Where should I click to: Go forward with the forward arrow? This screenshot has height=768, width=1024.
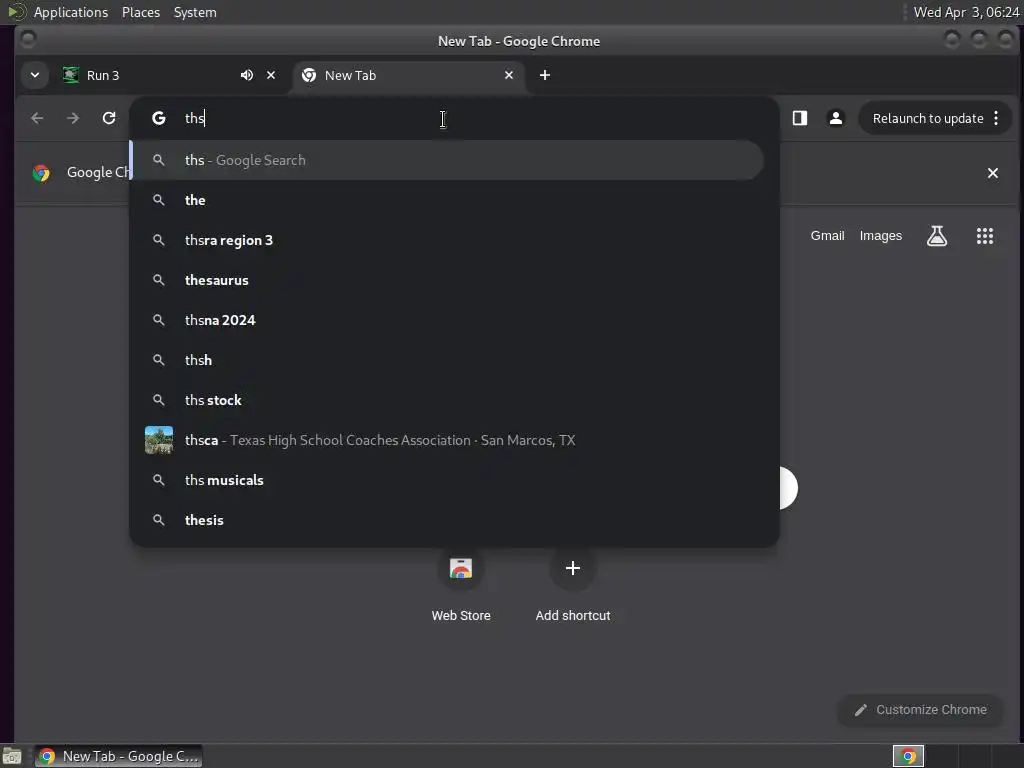73,118
